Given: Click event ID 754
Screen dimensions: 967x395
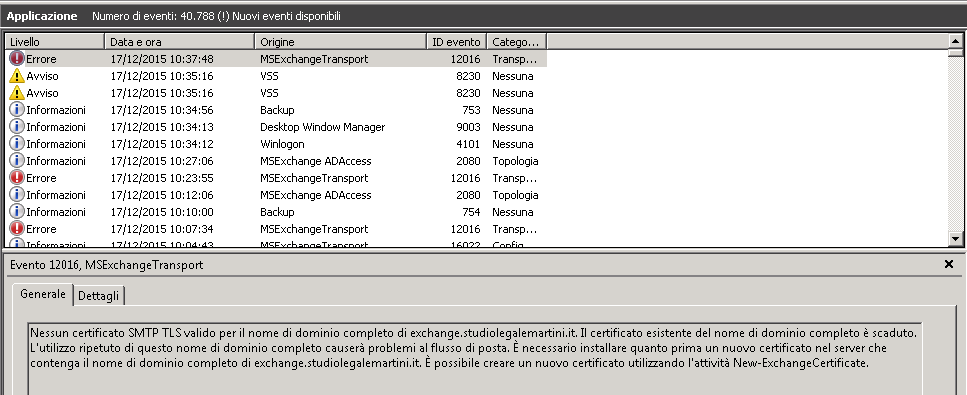Looking at the screenshot, I should pyautogui.click(x=471, y=212).
